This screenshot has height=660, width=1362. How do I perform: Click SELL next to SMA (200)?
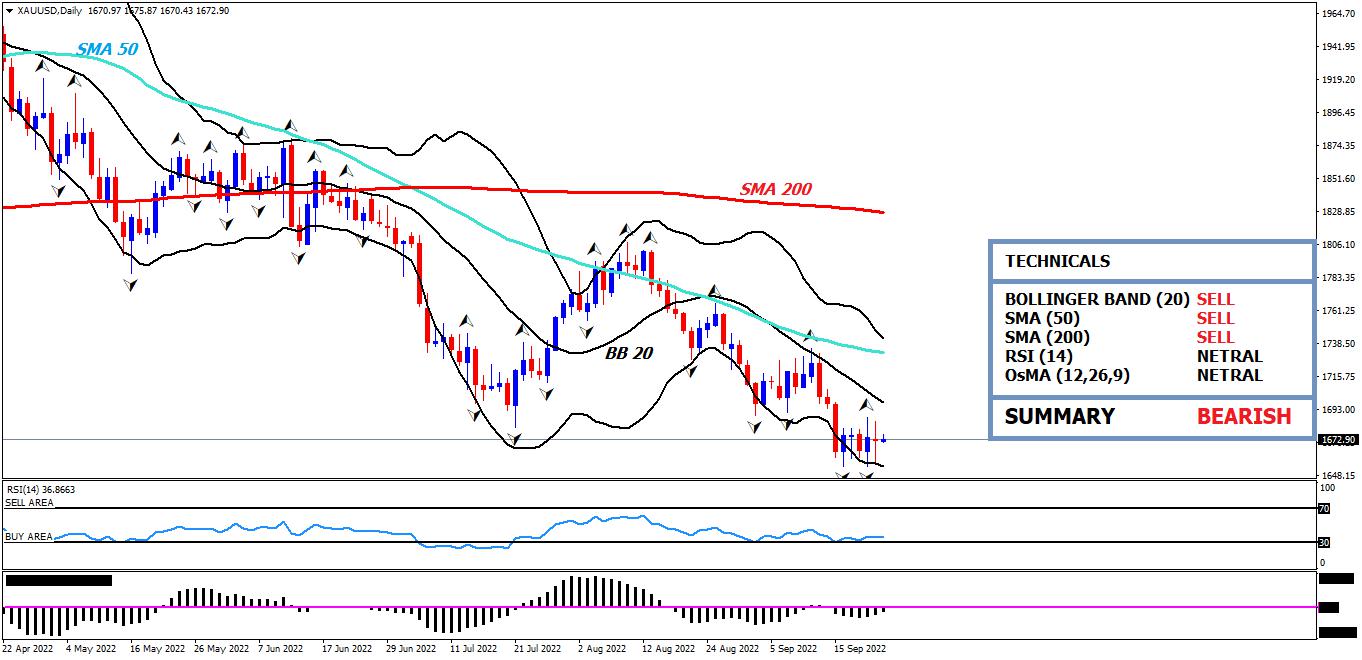point(1215,337)
